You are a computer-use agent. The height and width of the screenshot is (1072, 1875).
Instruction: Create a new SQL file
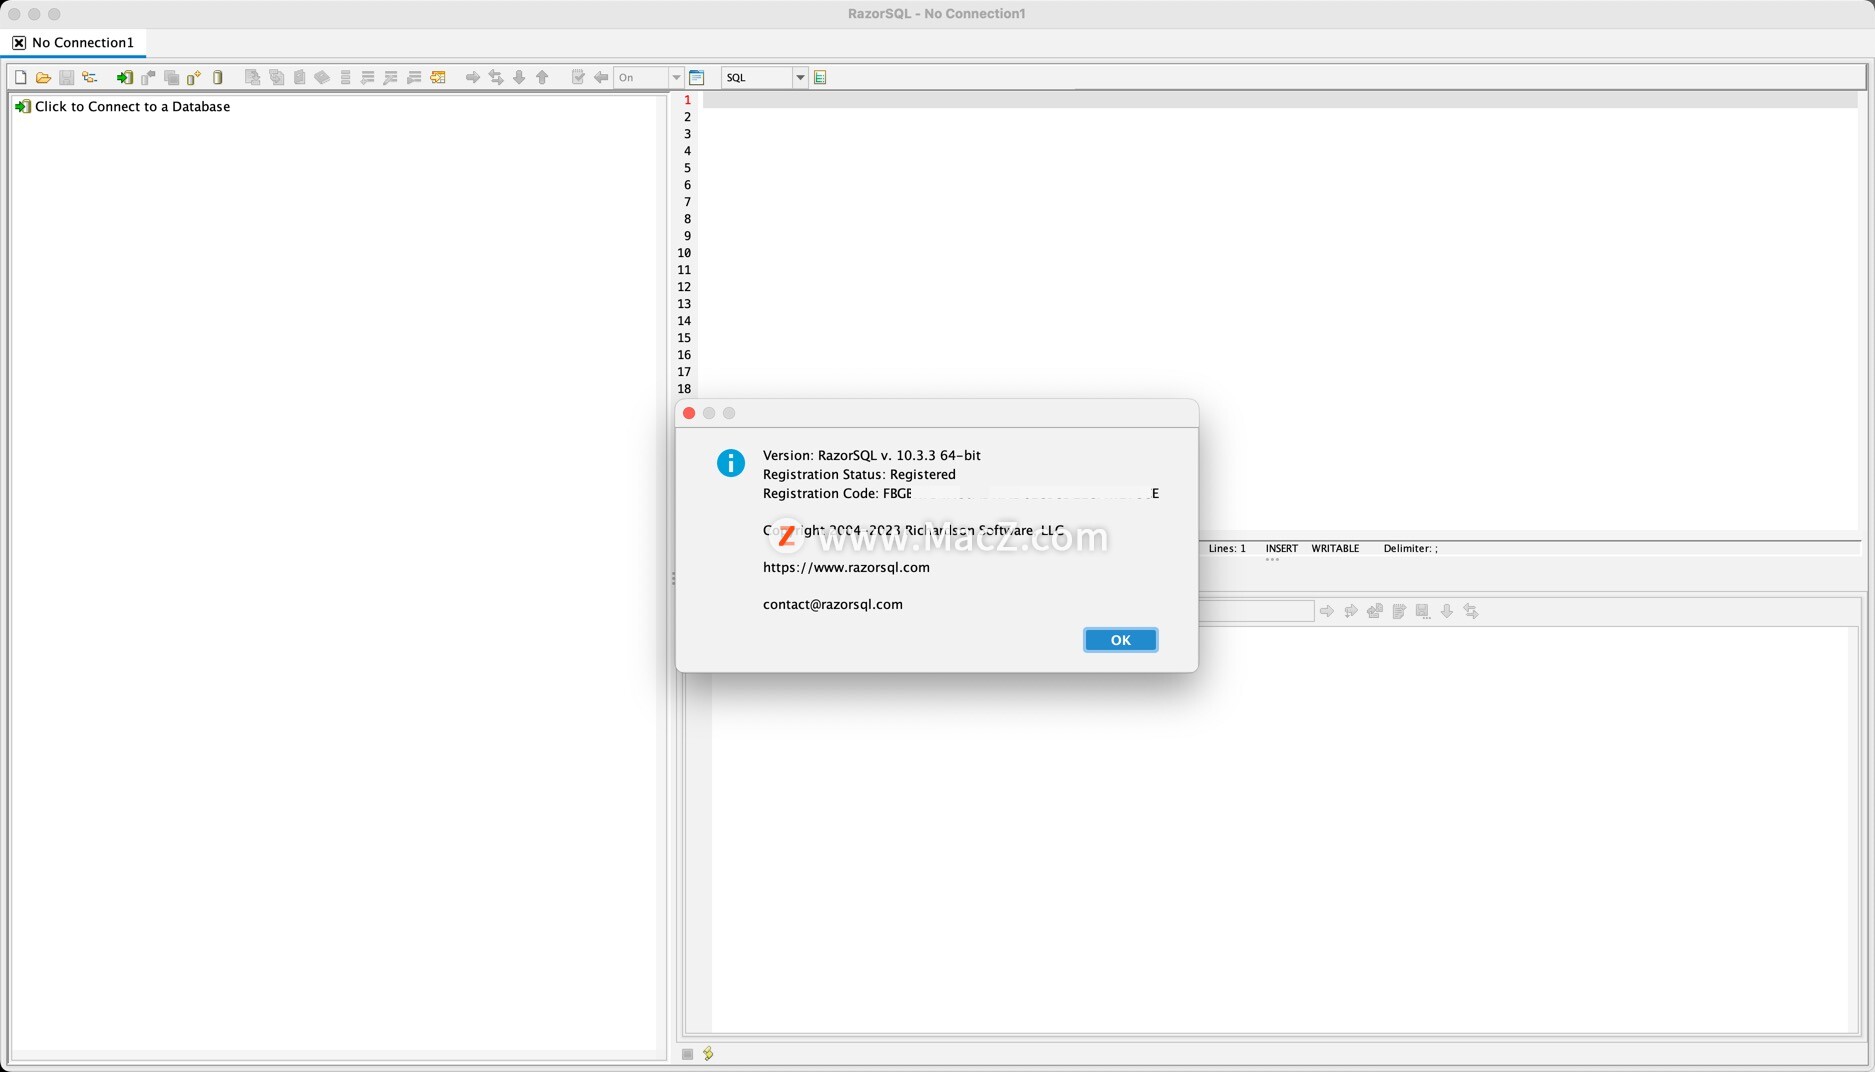(19, 77)
